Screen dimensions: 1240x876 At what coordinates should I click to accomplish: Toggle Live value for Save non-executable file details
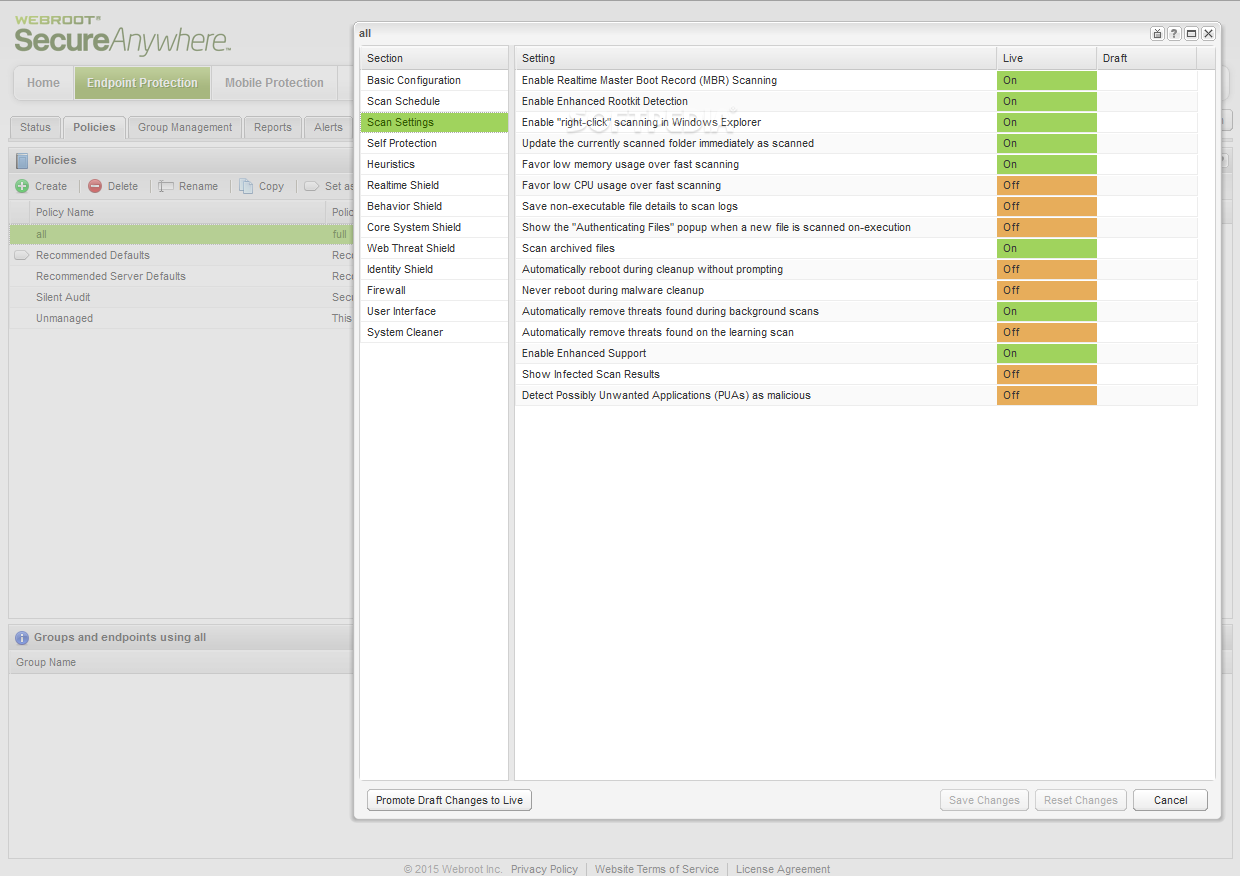(1046, 206)
